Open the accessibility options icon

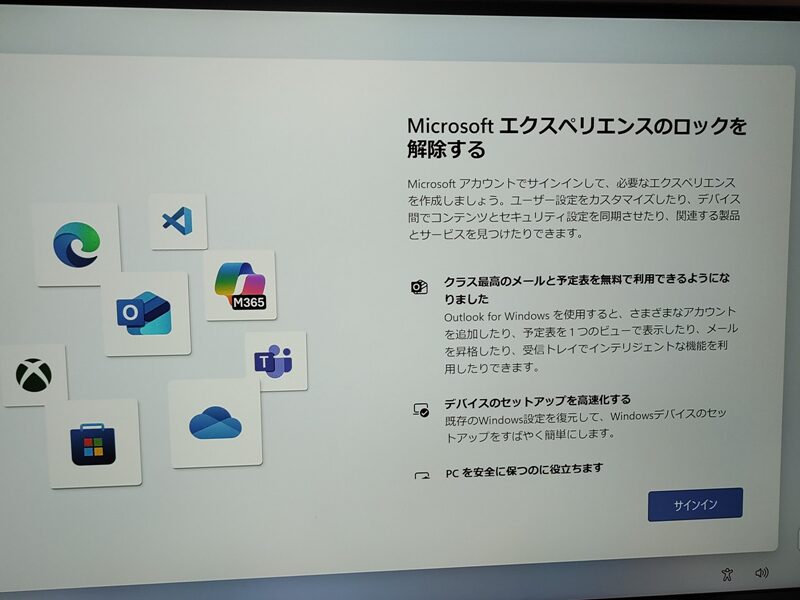click(x=728, y=574)
